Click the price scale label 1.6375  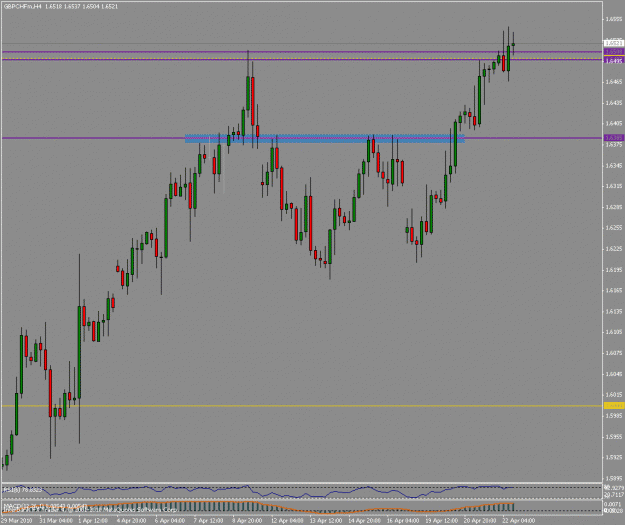pyautogui.click(x=614, y=145)
